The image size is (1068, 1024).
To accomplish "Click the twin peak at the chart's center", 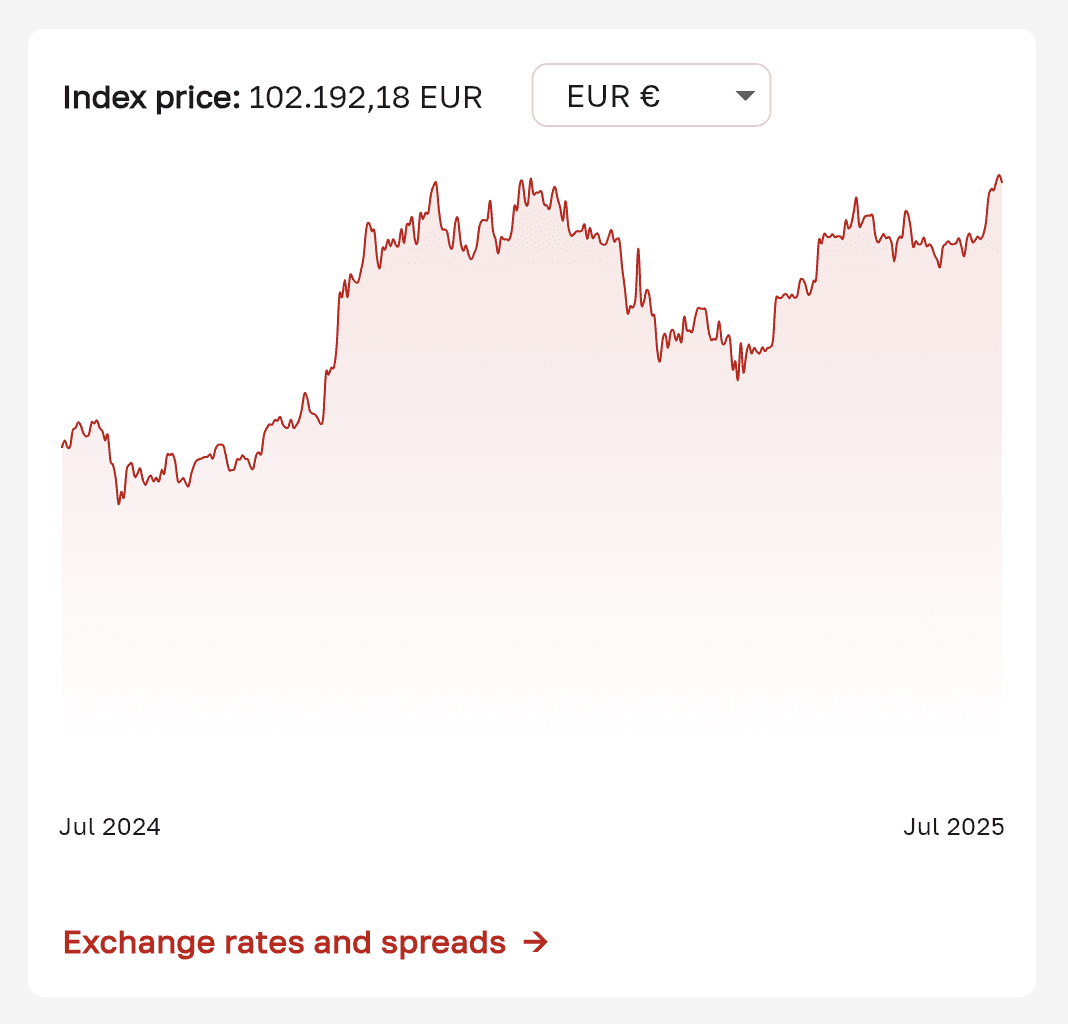I will (x=522, y=183).
